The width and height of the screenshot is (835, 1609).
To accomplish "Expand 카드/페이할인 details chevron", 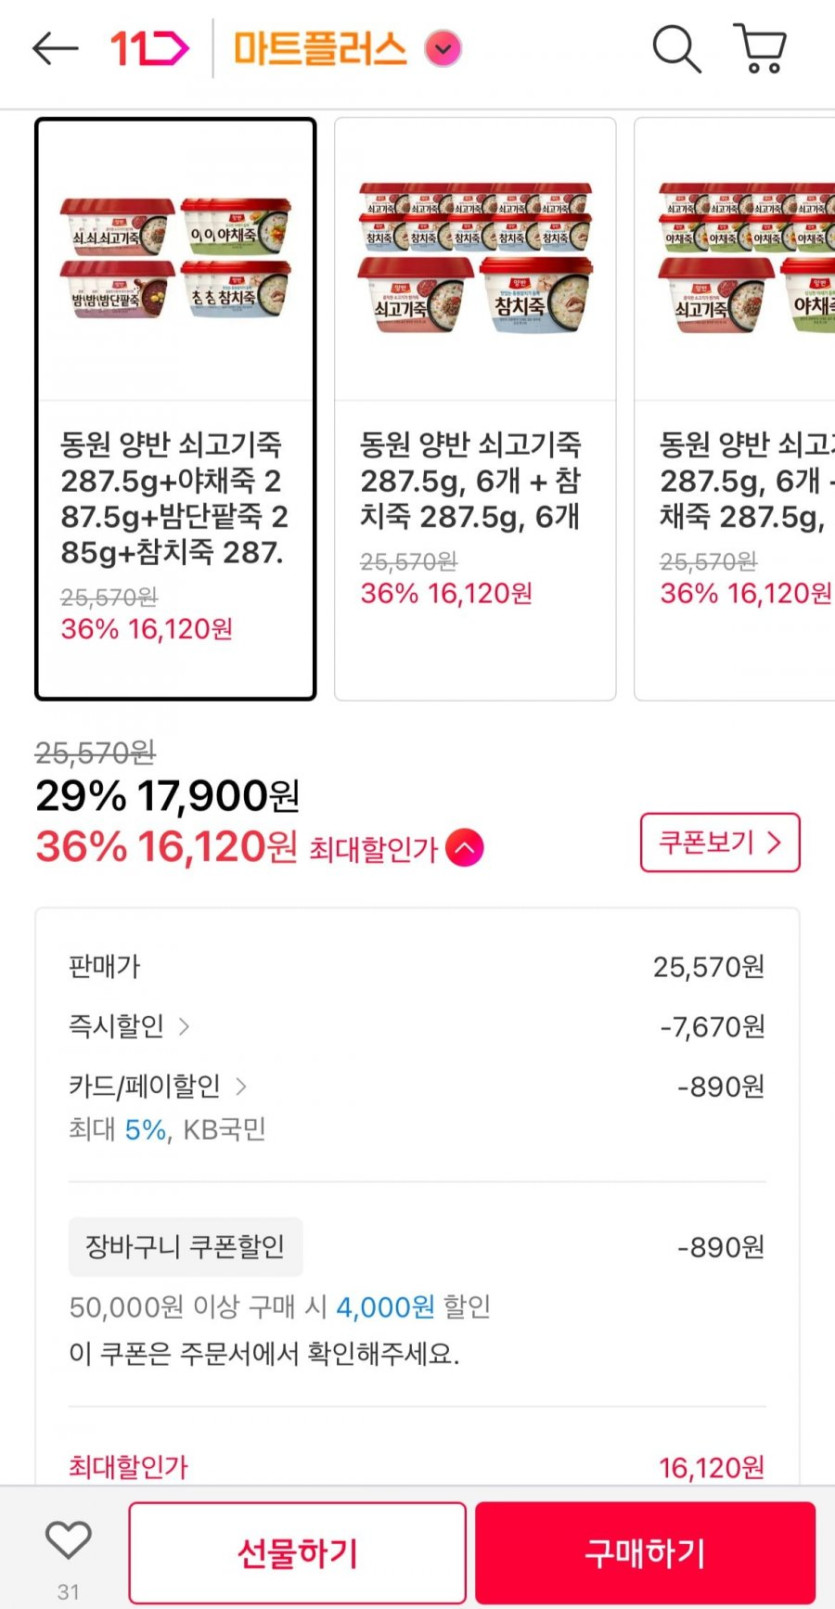I will (x=241, y=1086).
